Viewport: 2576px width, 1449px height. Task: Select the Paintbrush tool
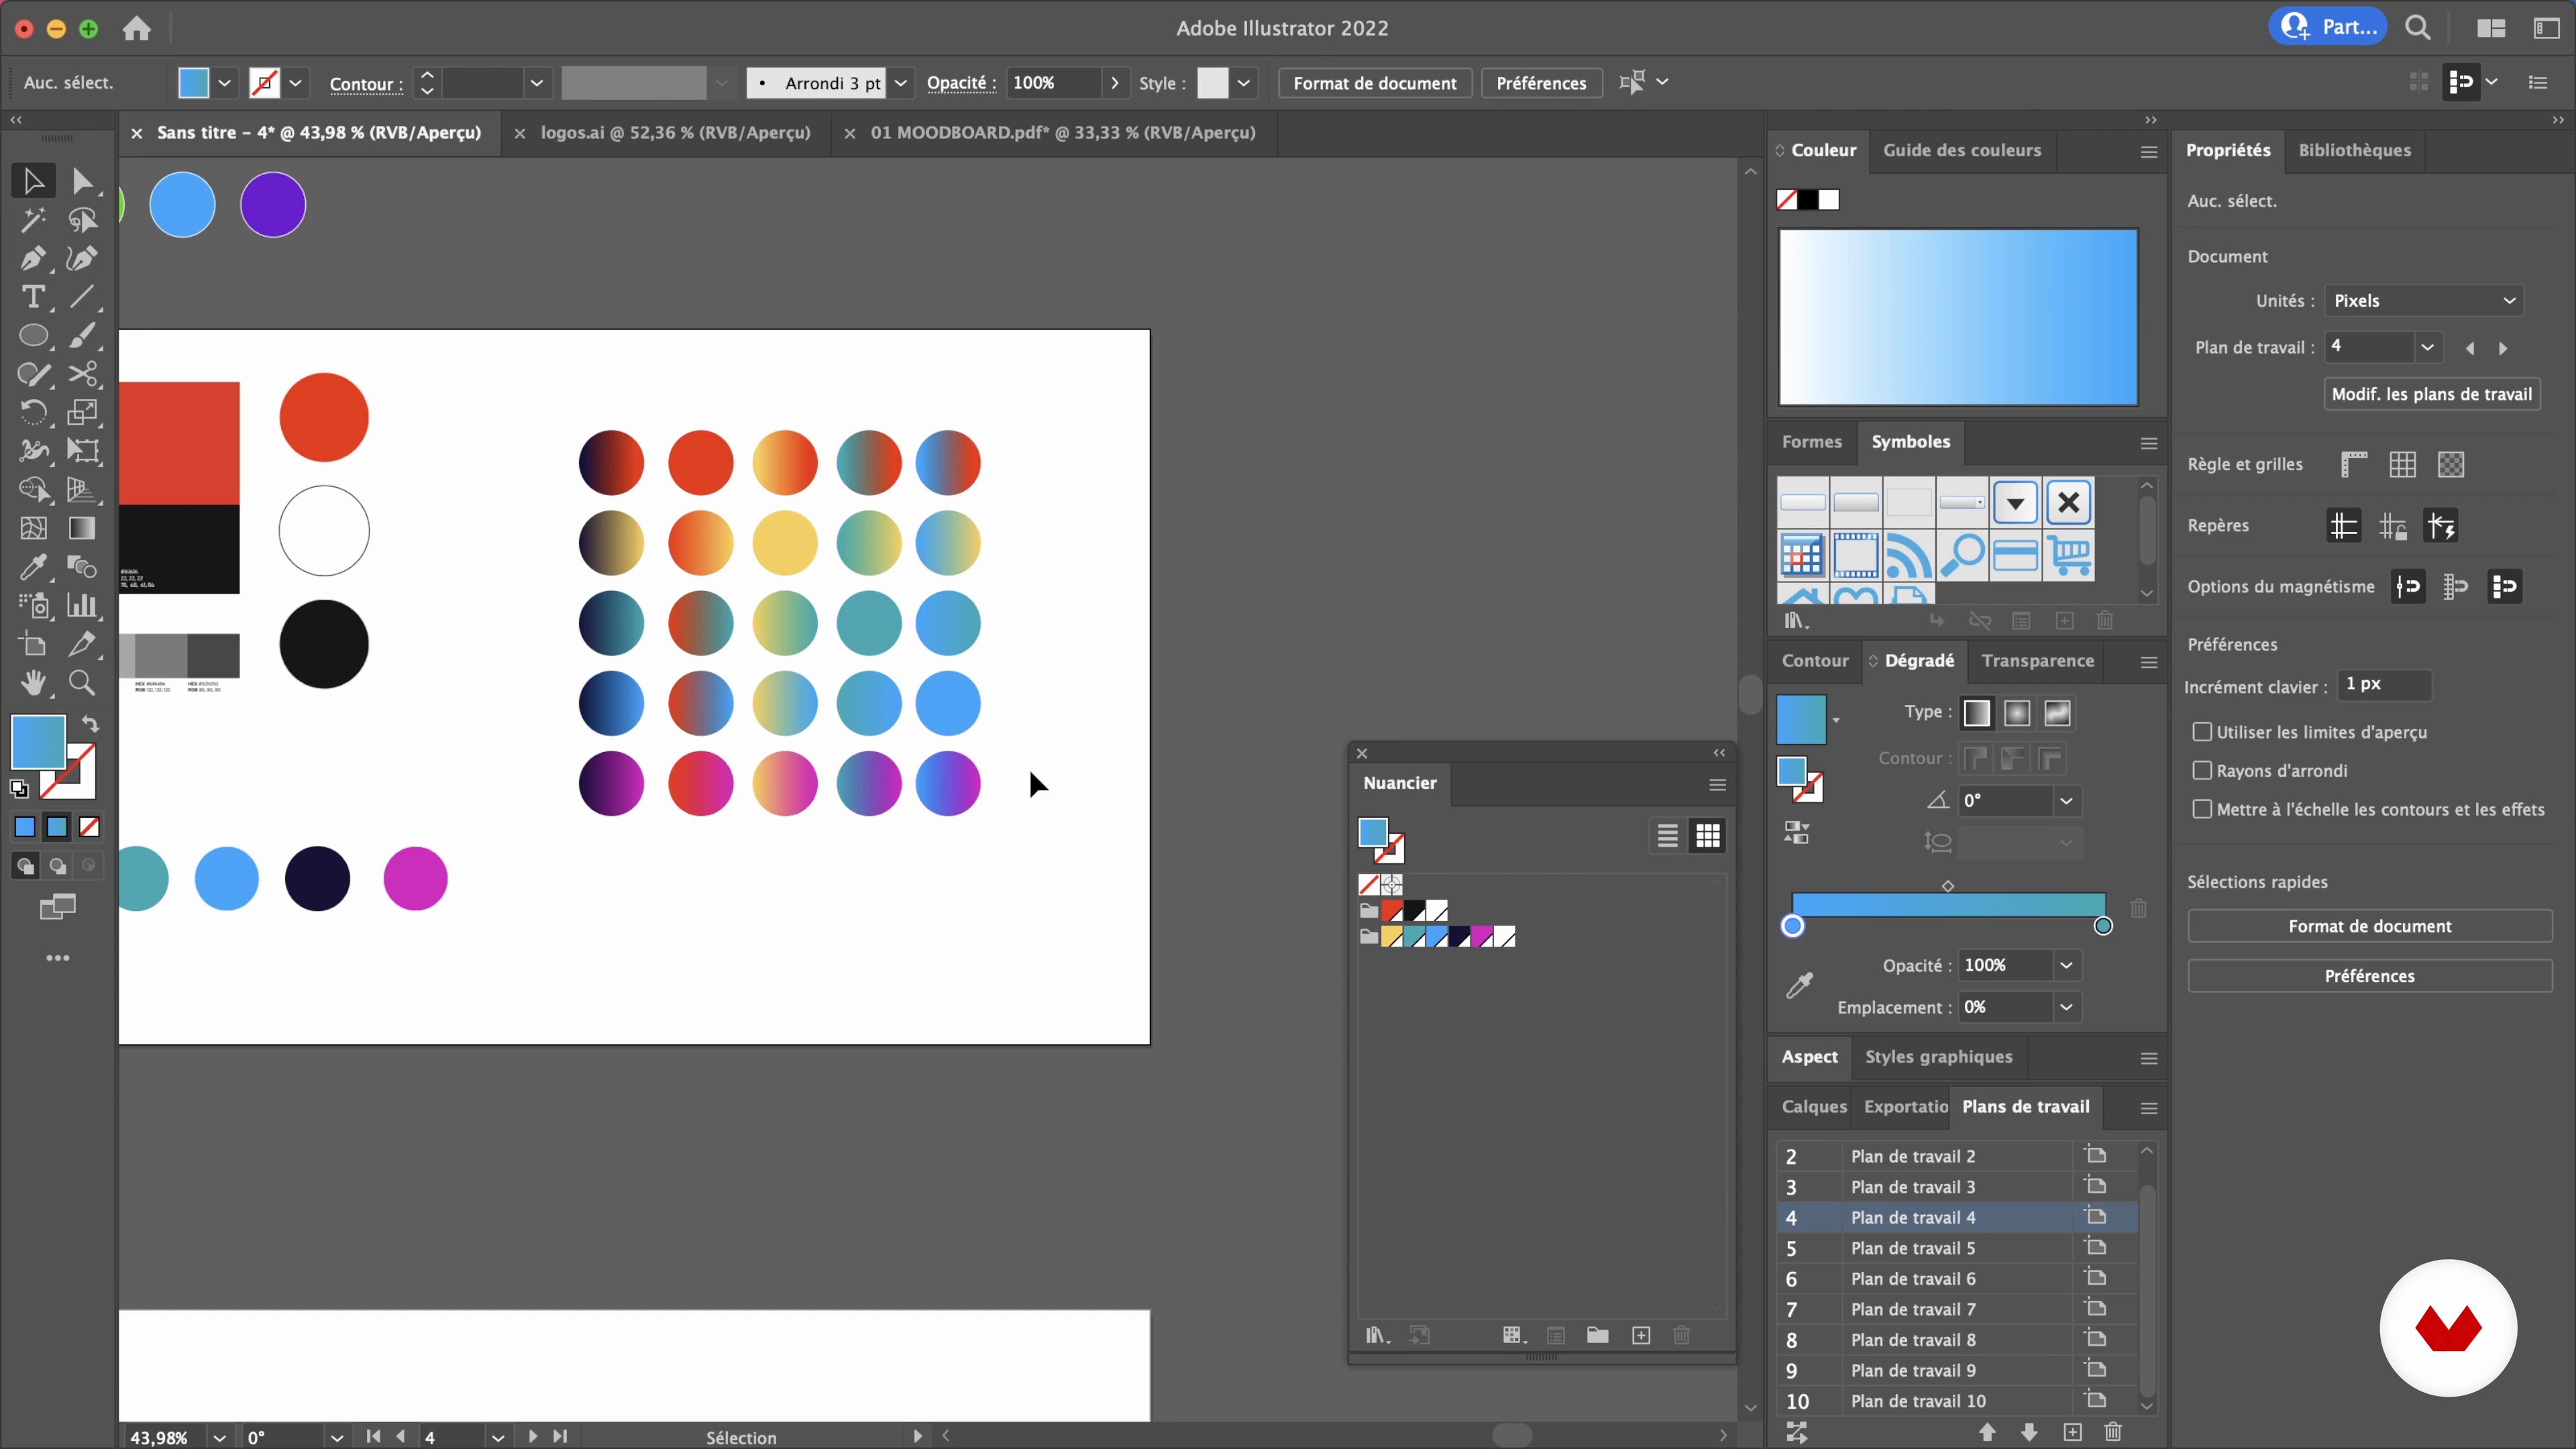coord(83,336)
